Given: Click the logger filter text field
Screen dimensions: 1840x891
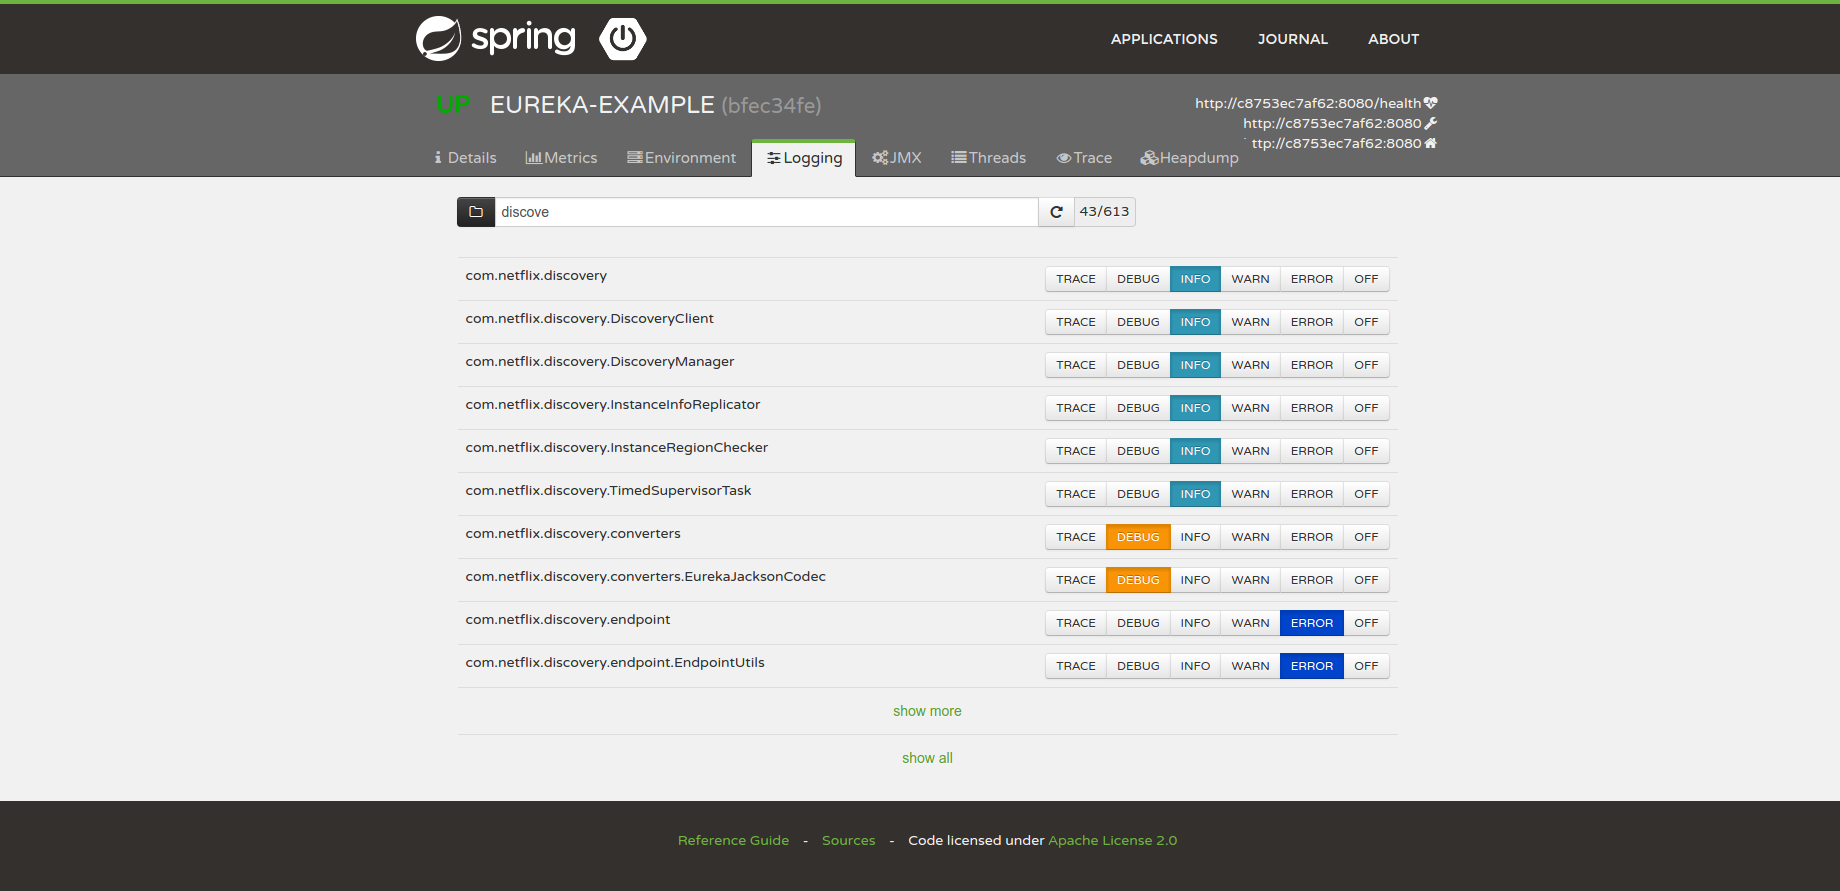Looking at the screenshot, I should [x=765, y=212].
